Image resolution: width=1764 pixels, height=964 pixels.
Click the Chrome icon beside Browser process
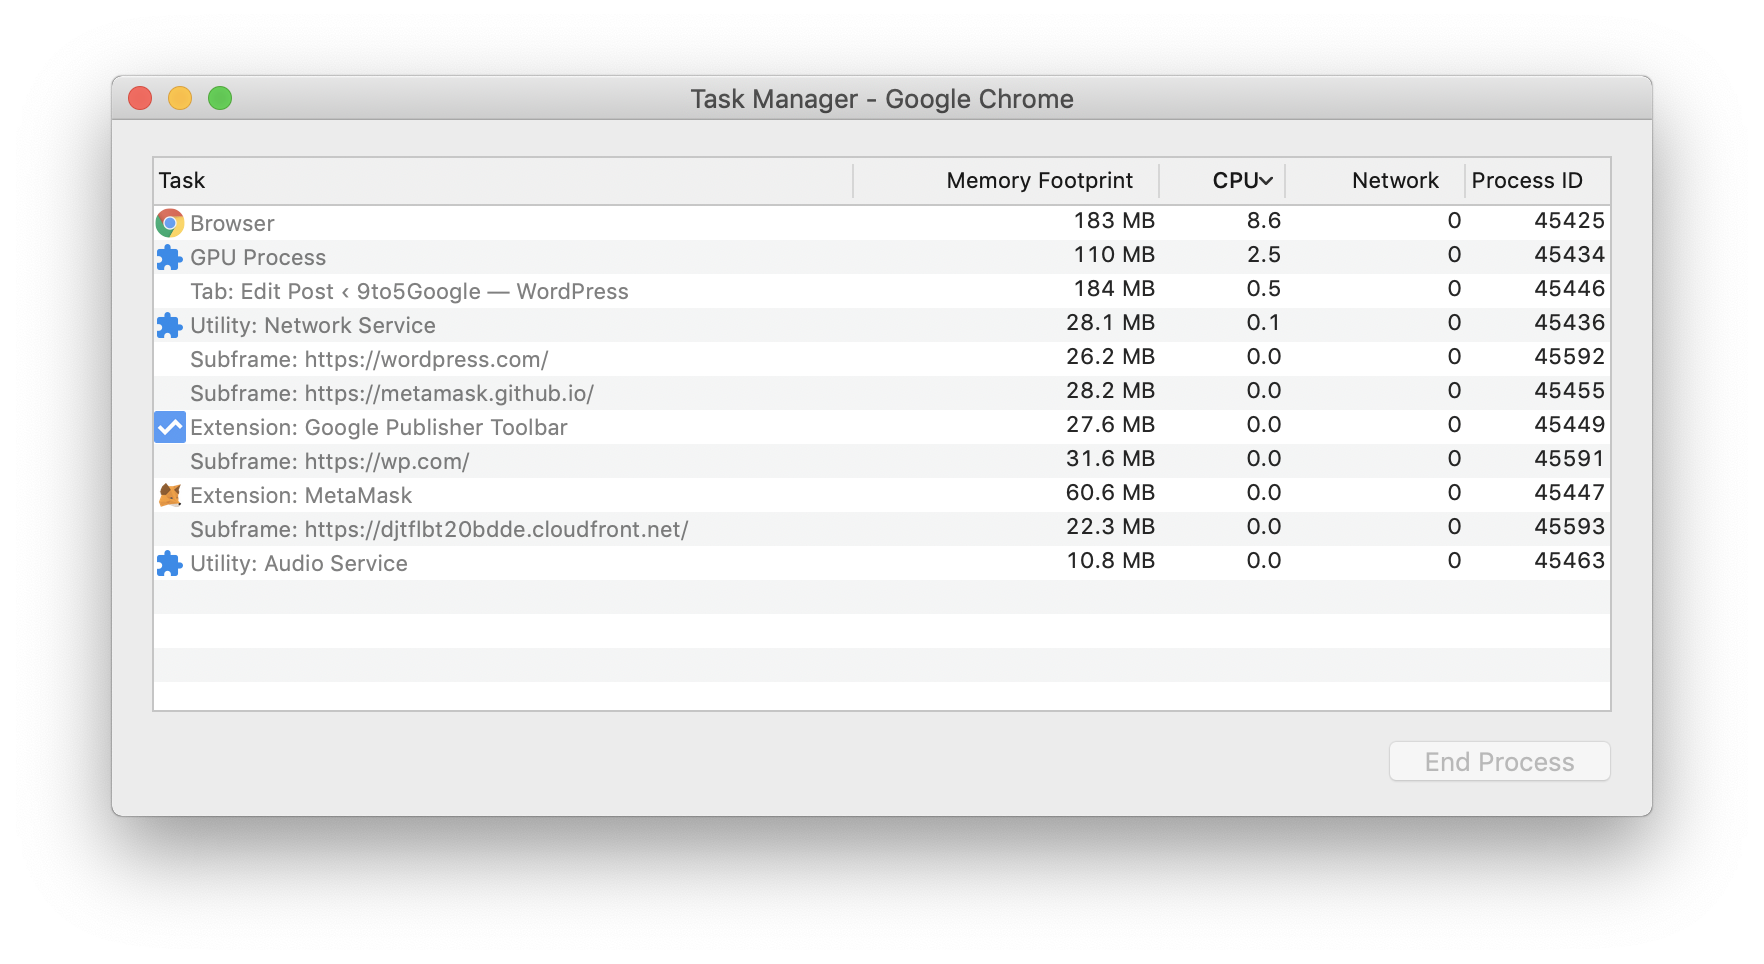[169, 223]
